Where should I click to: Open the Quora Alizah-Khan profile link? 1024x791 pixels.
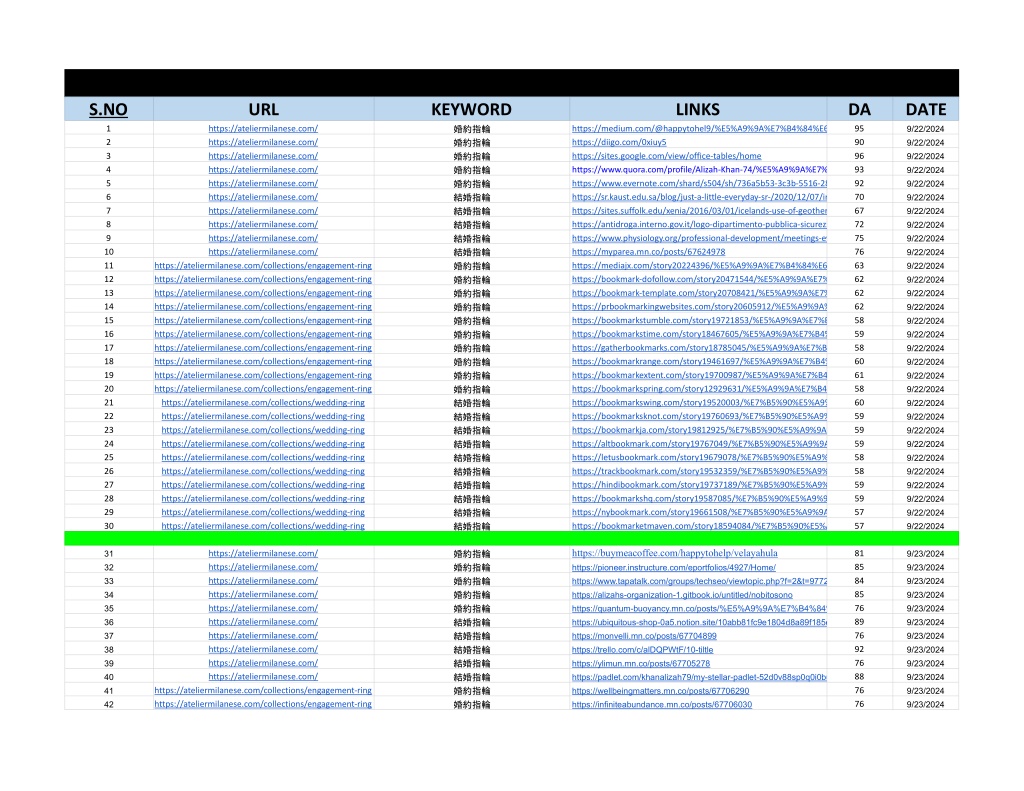pos(699,170)
